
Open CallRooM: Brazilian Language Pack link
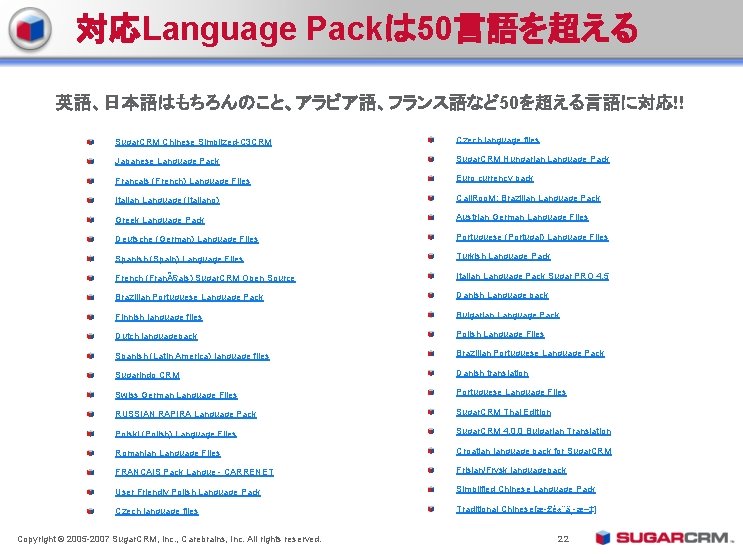[528, 198]
